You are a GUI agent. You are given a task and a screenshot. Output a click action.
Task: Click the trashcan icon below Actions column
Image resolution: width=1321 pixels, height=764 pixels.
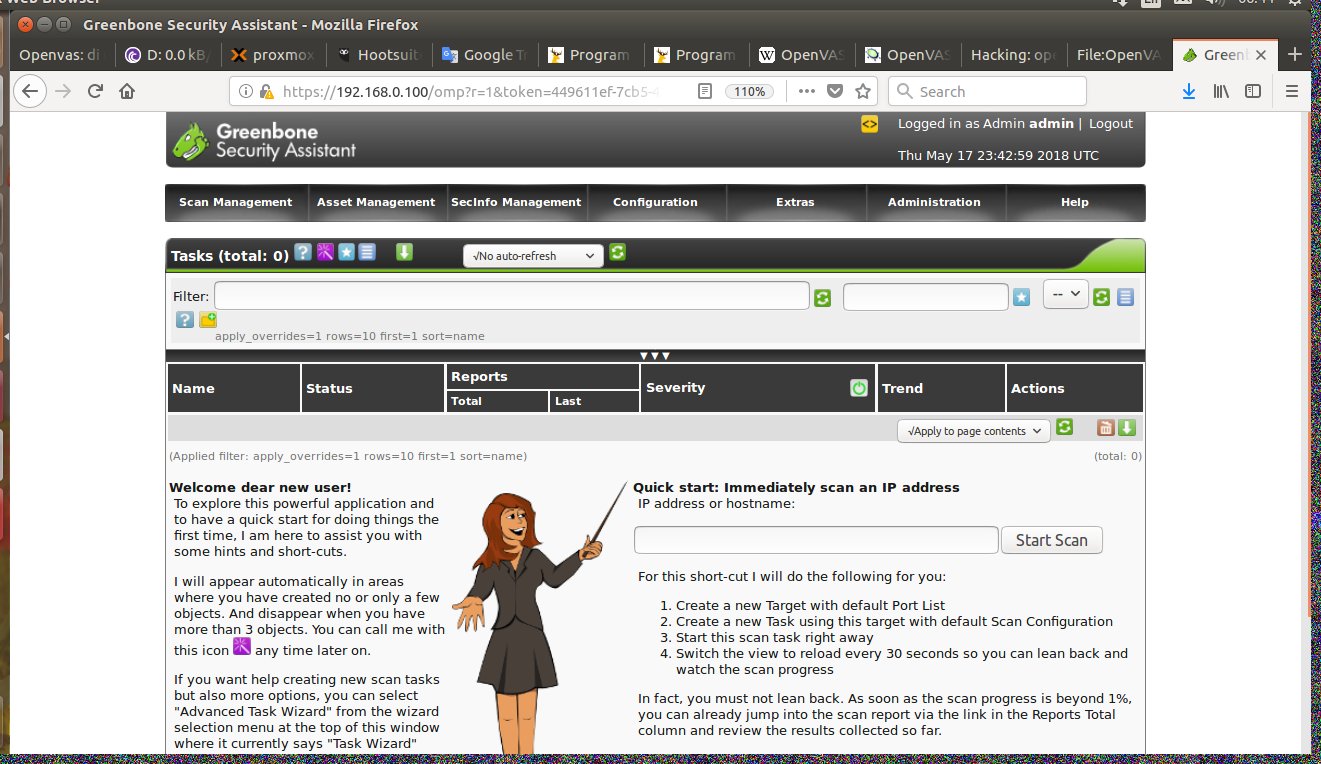click(1106, 428)
